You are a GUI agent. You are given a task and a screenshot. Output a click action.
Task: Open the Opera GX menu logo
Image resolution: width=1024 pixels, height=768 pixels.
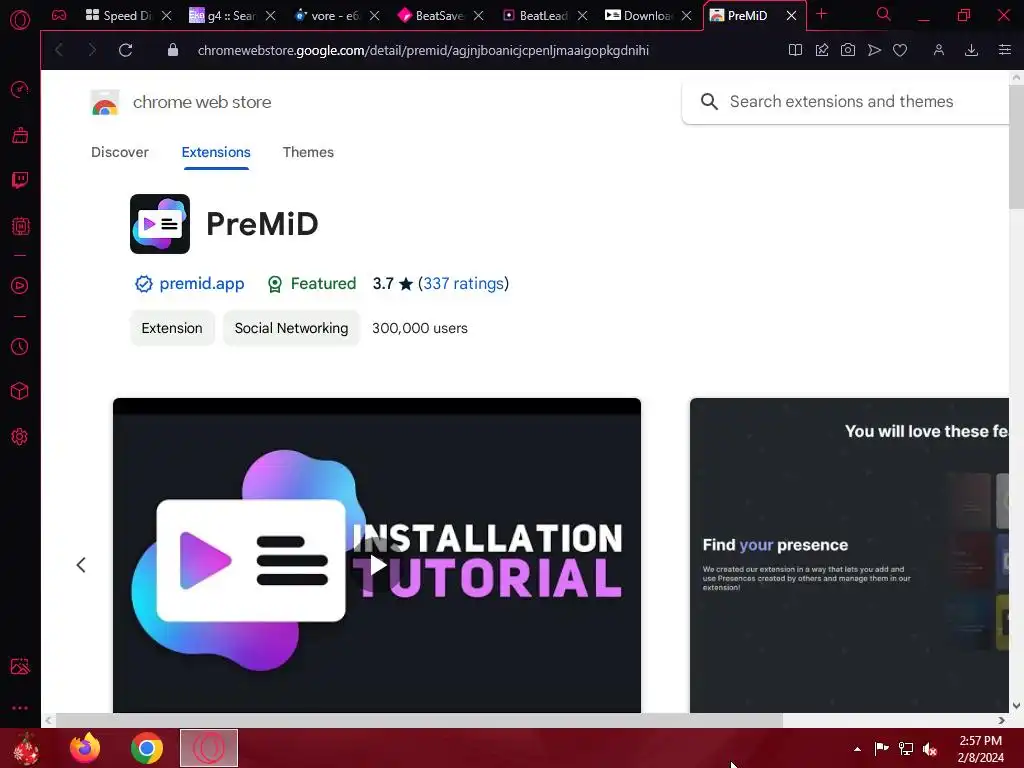tap(20, 20)
